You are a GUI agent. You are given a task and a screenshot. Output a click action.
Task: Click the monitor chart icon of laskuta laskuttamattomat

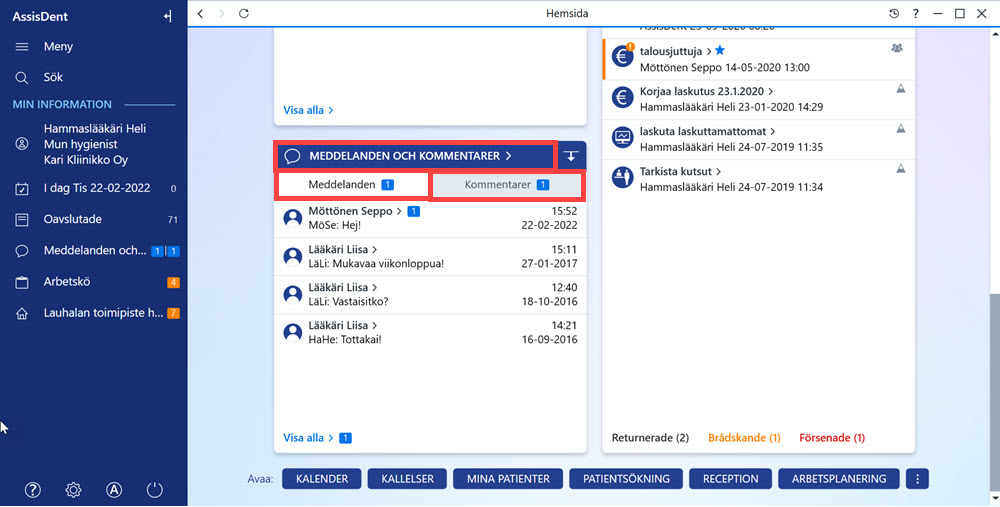[x=622, y=137]
